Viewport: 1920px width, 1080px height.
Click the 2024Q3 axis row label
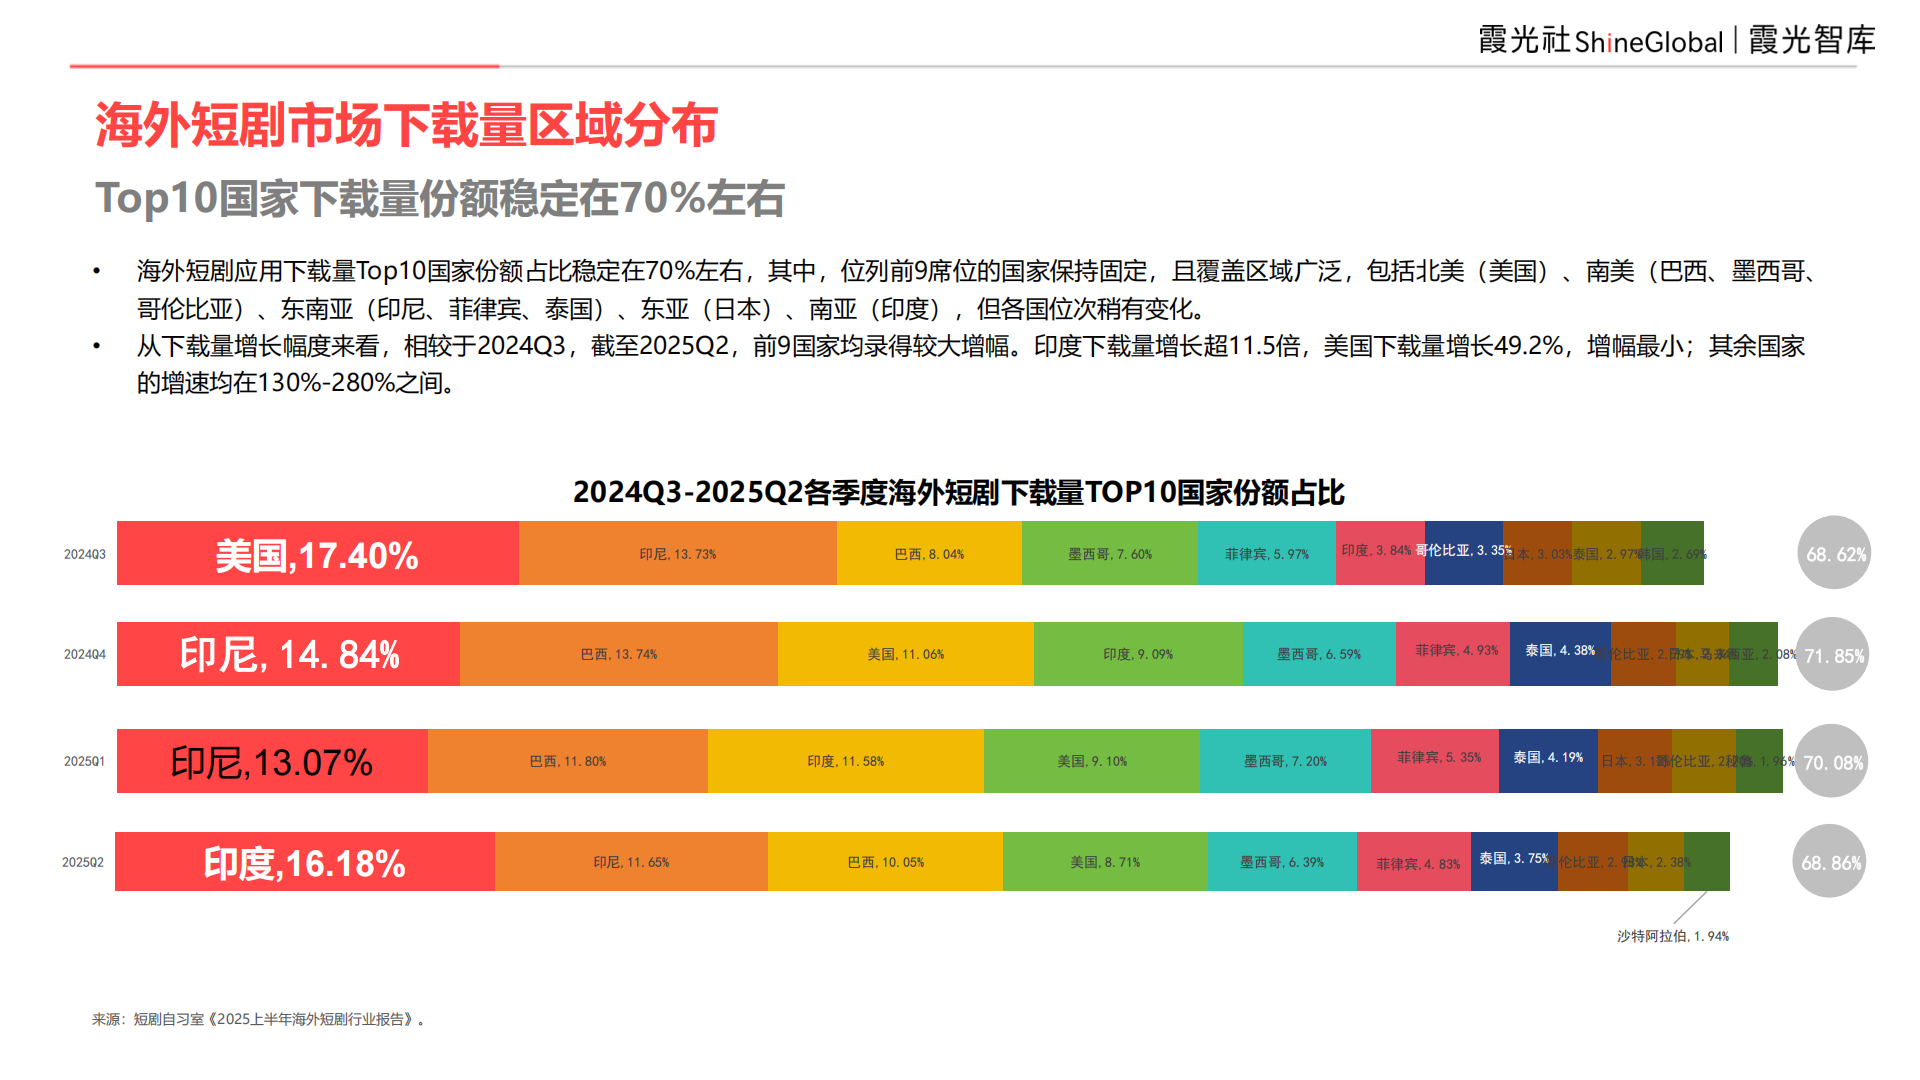87,553
